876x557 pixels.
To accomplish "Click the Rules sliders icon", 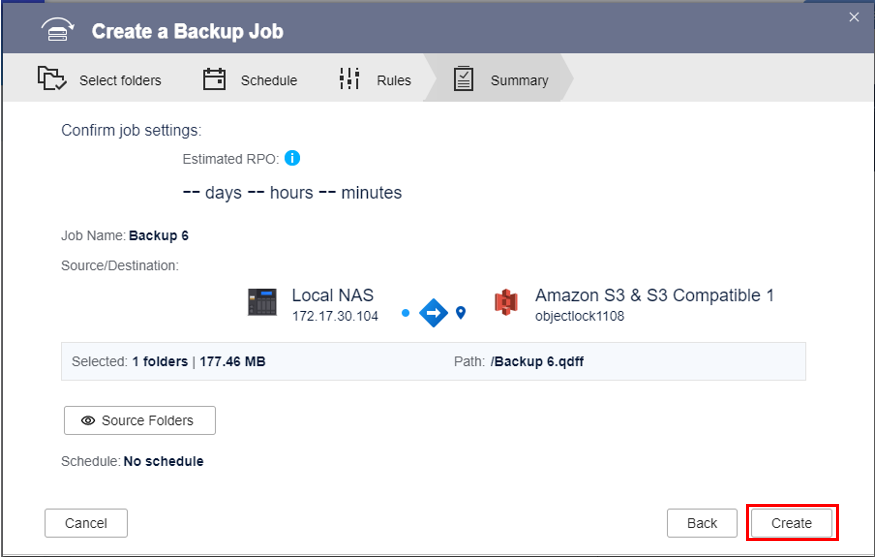I will [349, 79].
